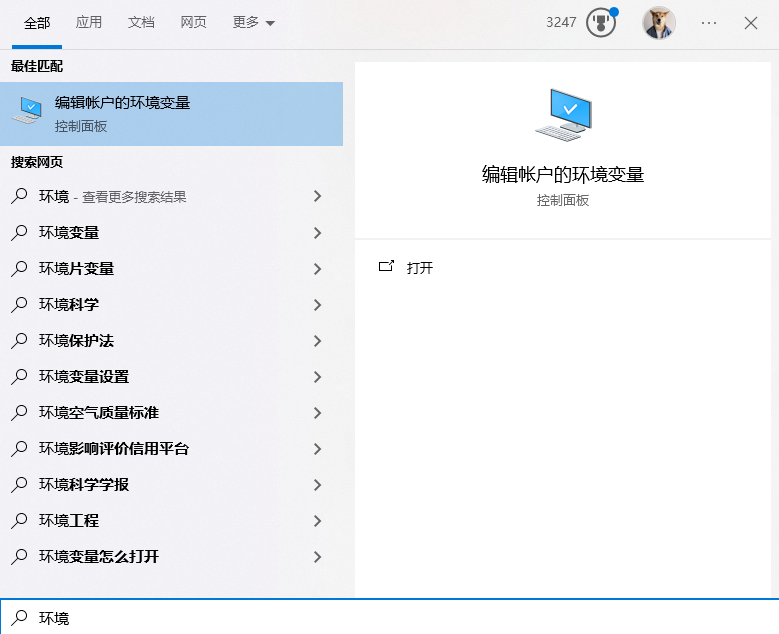779x634 pixels.
Task: Switch to the 应用 tab
Action: [89, 23]
